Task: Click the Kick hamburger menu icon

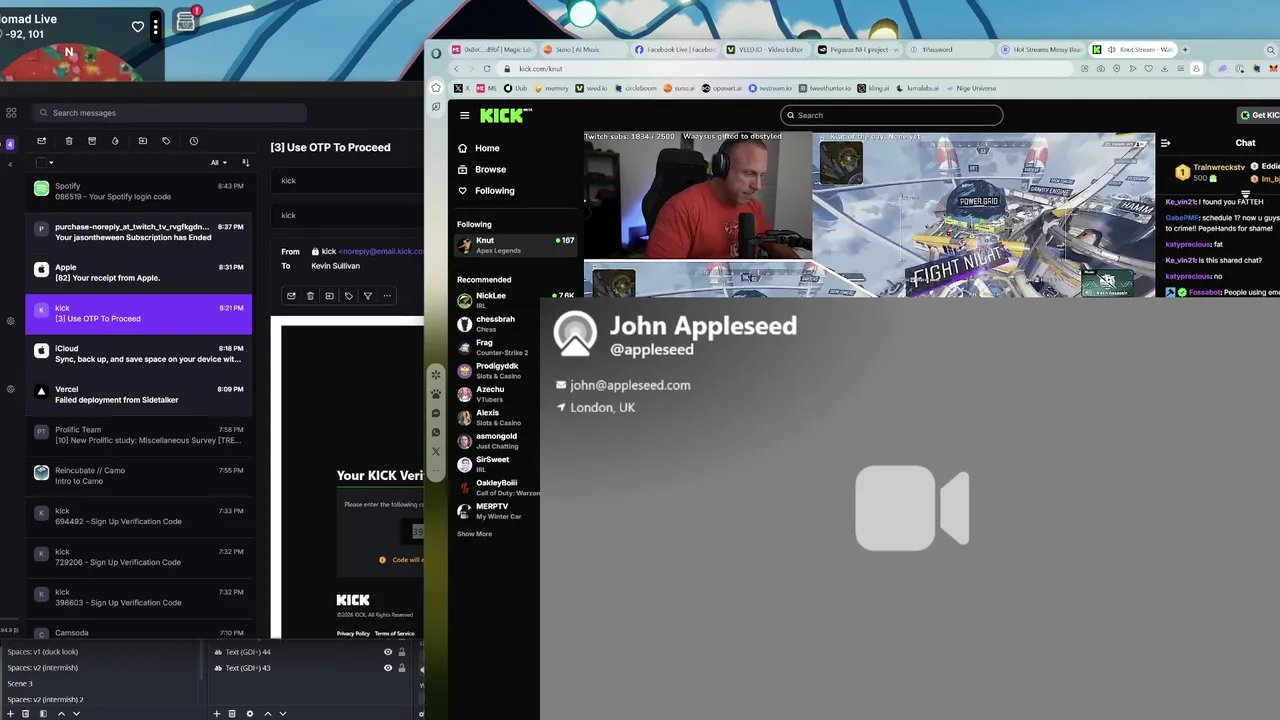Action: click(x=464, y=115)
